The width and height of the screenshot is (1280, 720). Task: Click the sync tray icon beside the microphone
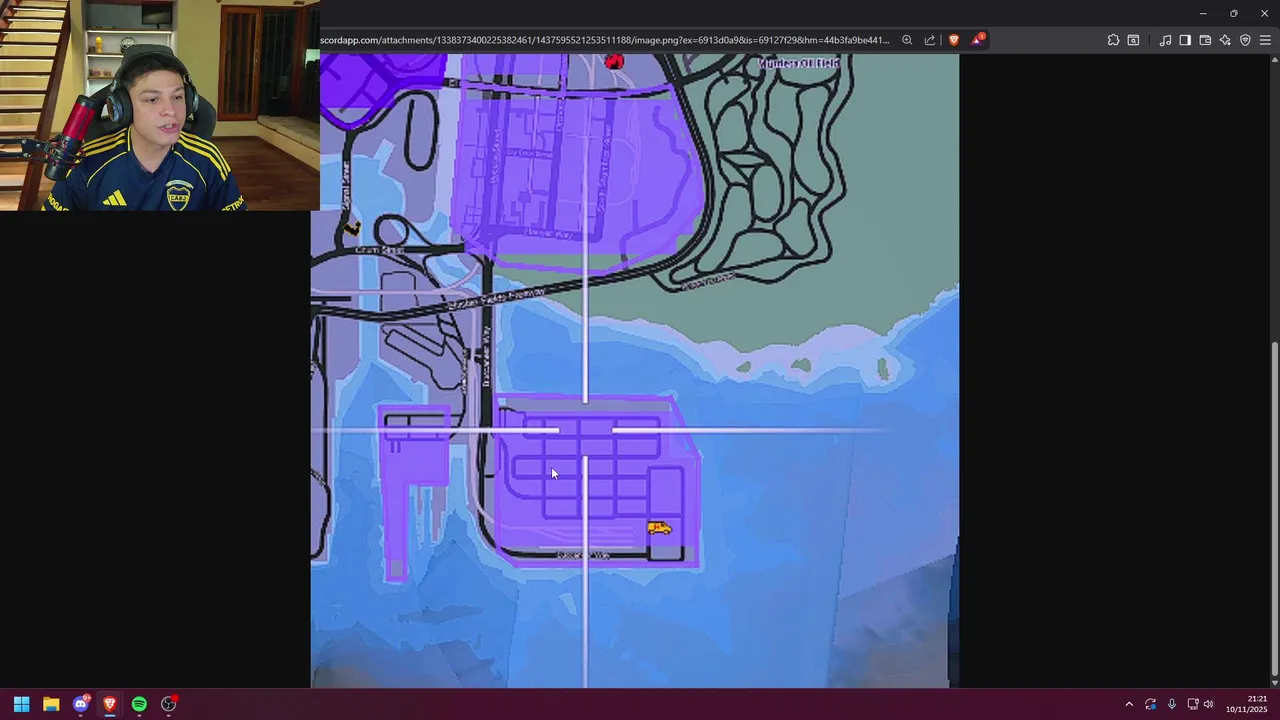[1151, 704]
